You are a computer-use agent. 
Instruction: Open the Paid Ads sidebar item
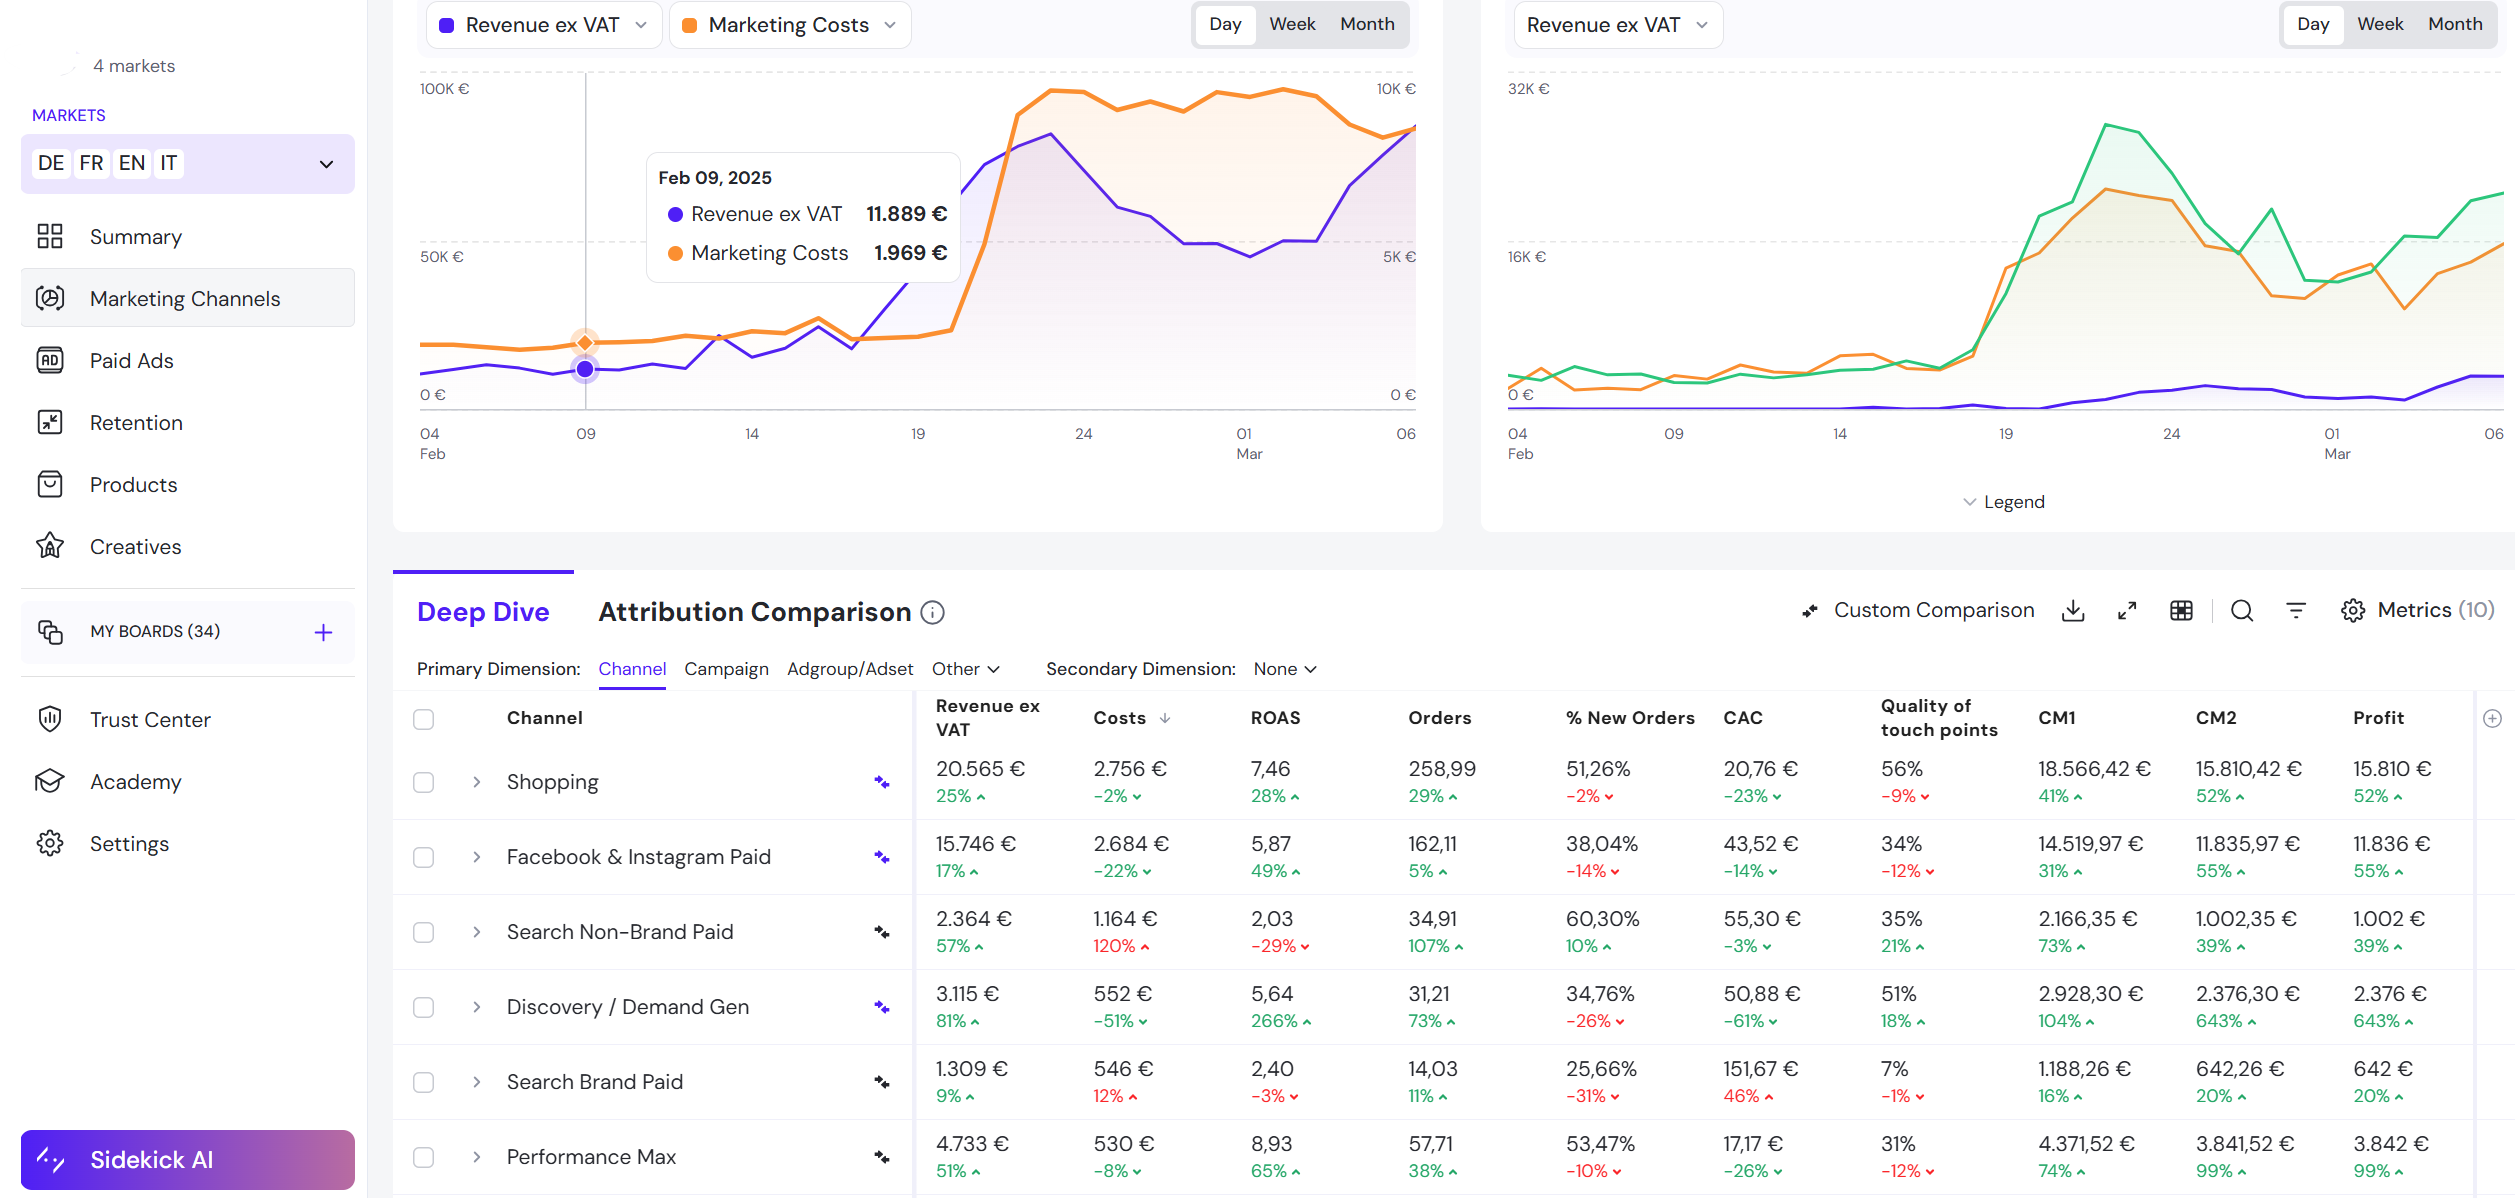(131, 361)
